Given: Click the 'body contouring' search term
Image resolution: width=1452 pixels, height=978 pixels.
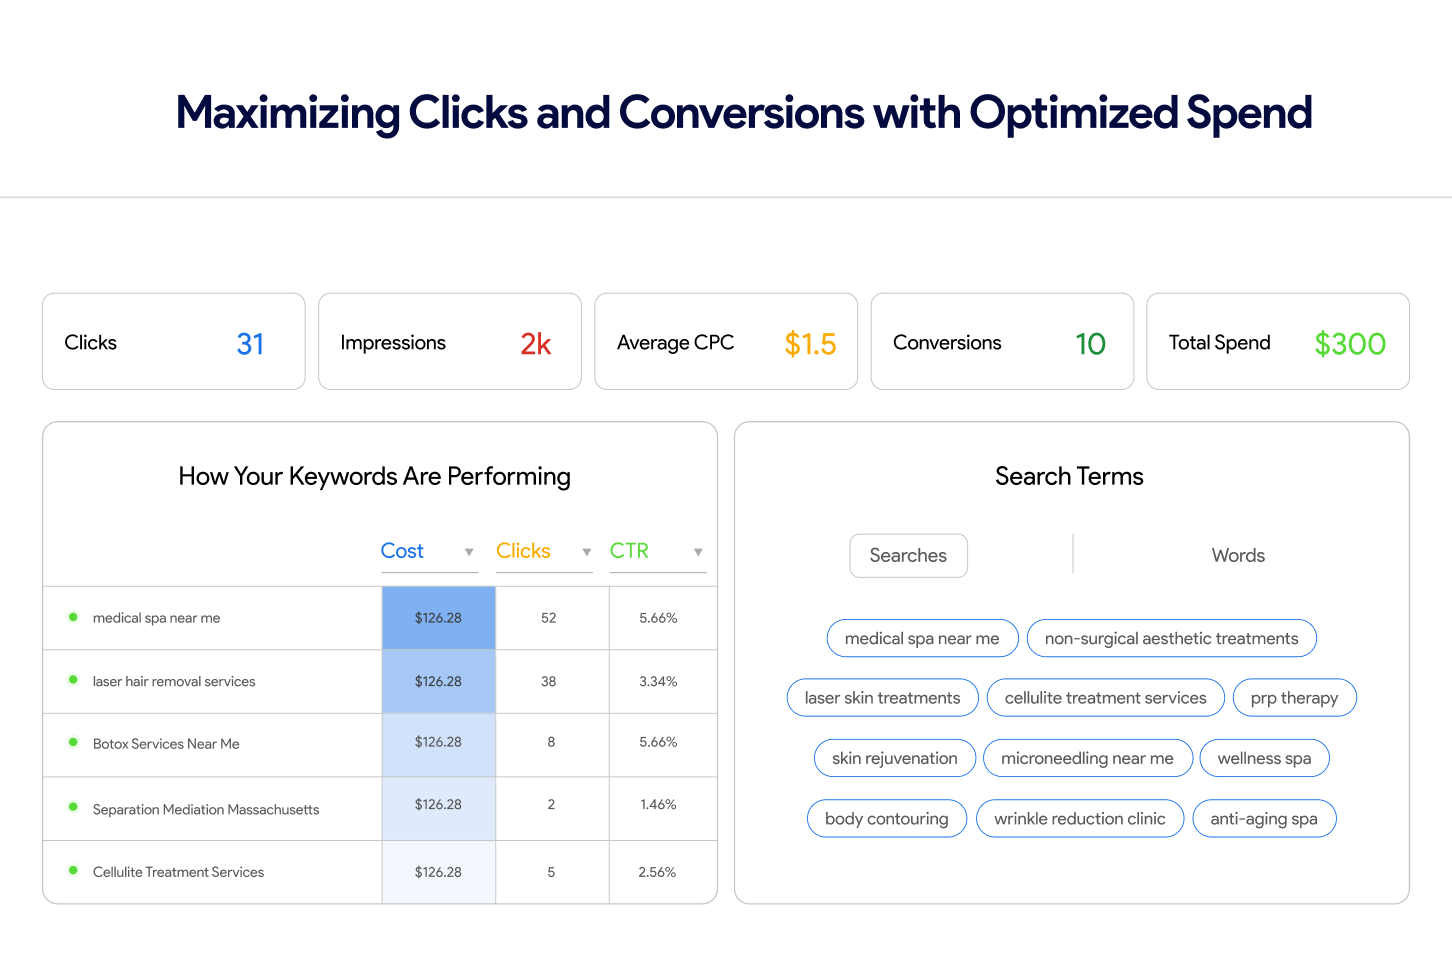Looking at the screenshot, I should coord(886,818).
